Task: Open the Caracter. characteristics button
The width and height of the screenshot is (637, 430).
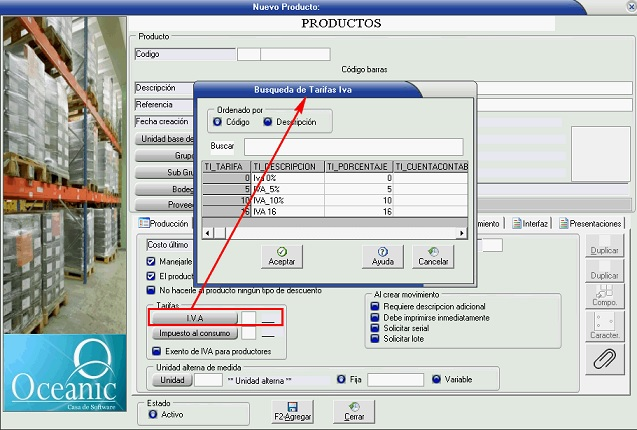Action: tap(604, 326)
